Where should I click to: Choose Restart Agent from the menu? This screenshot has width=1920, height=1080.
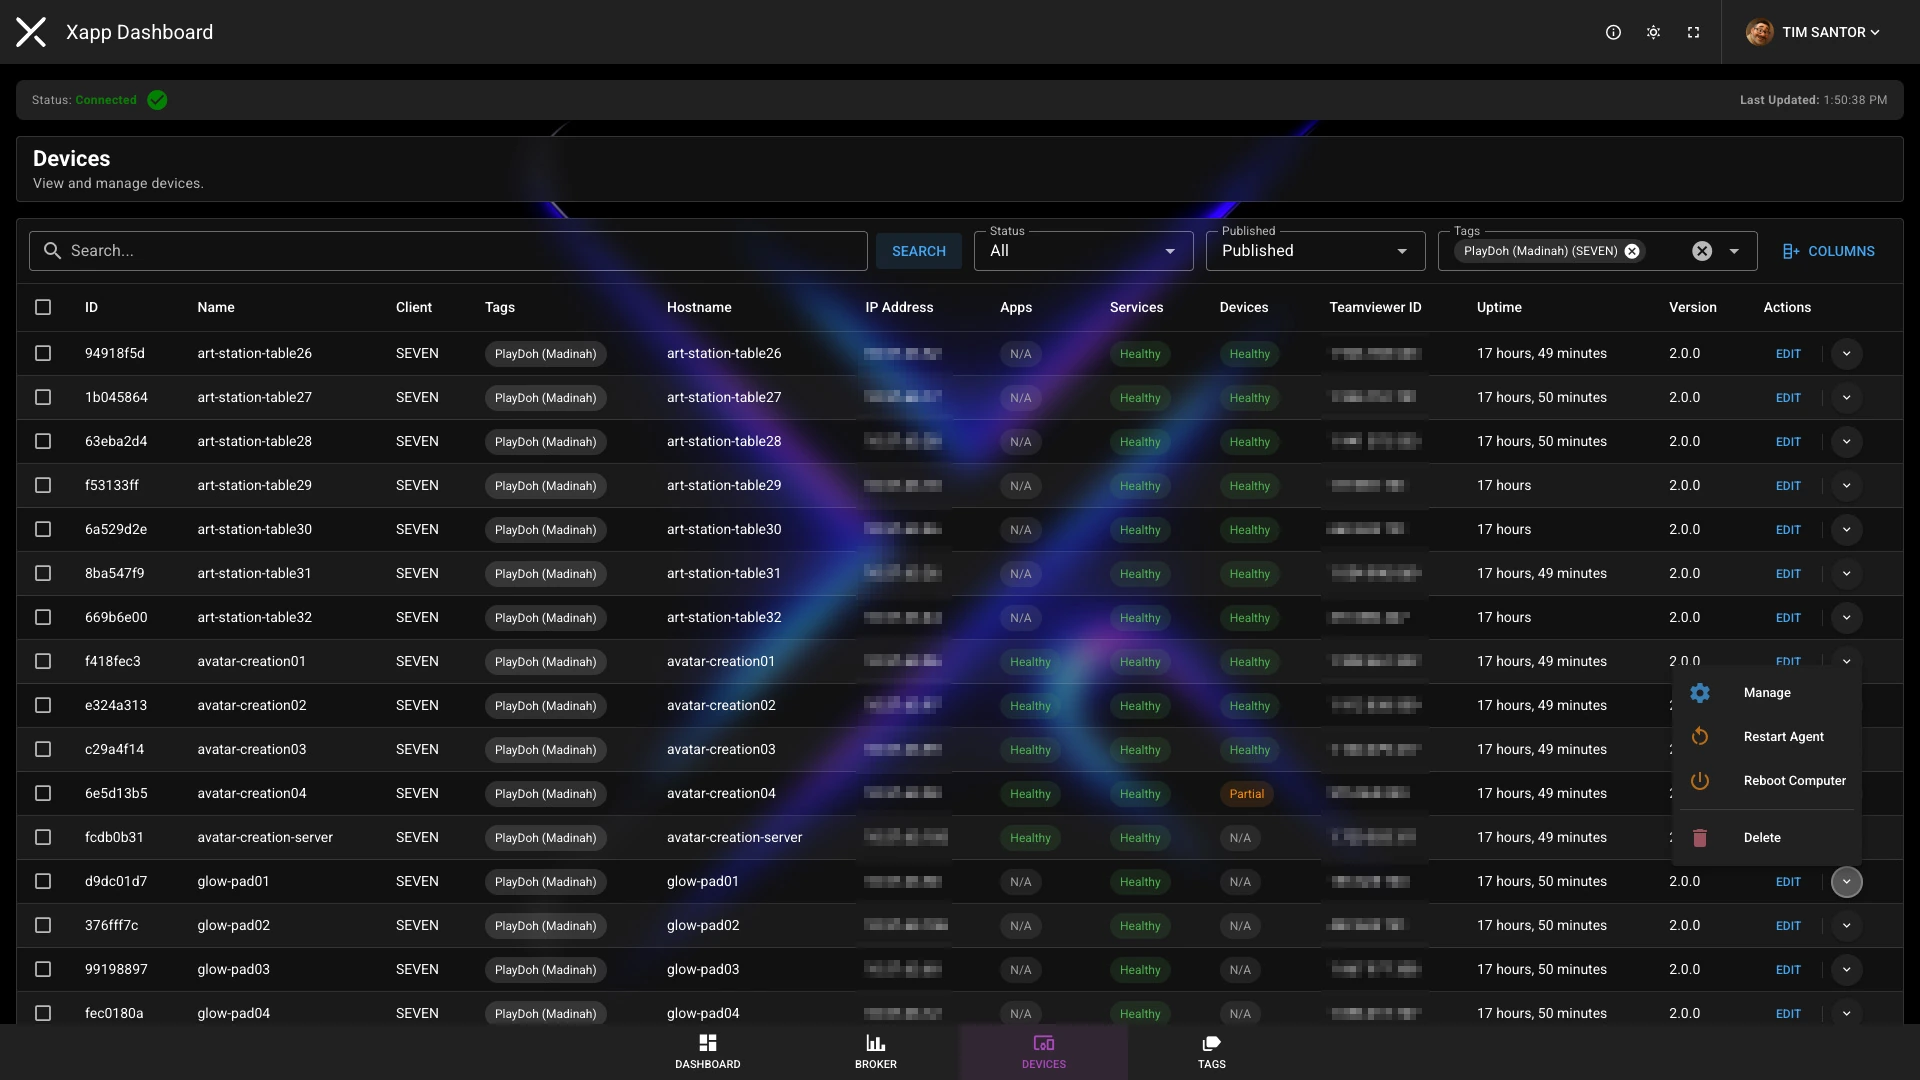click(1766, 737)
